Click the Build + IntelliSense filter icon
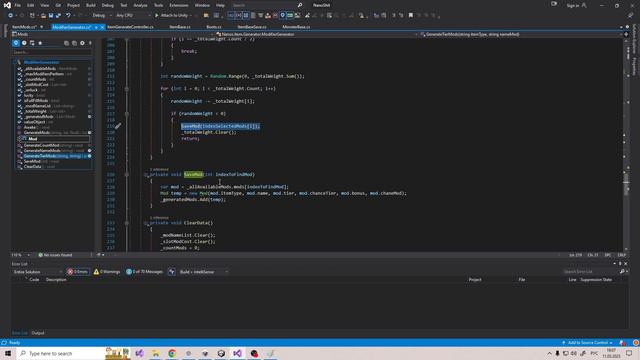 (172, 271)
